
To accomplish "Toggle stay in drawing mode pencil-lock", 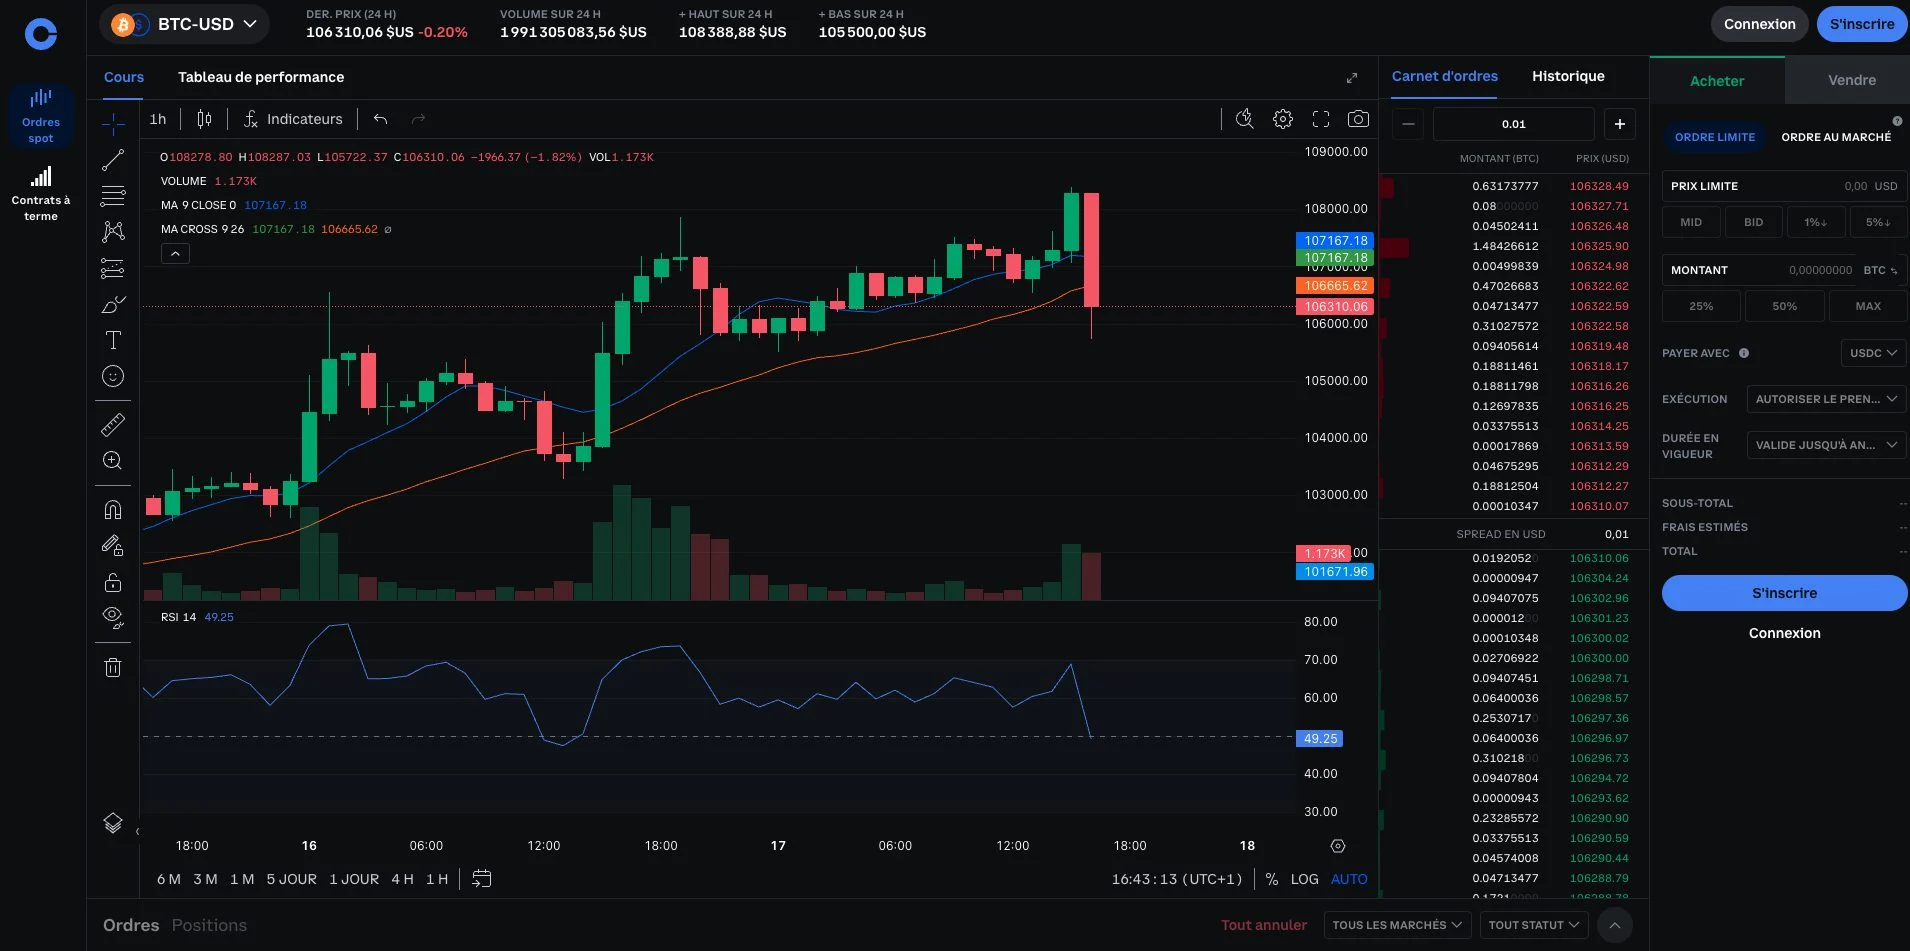I will 113,546.
